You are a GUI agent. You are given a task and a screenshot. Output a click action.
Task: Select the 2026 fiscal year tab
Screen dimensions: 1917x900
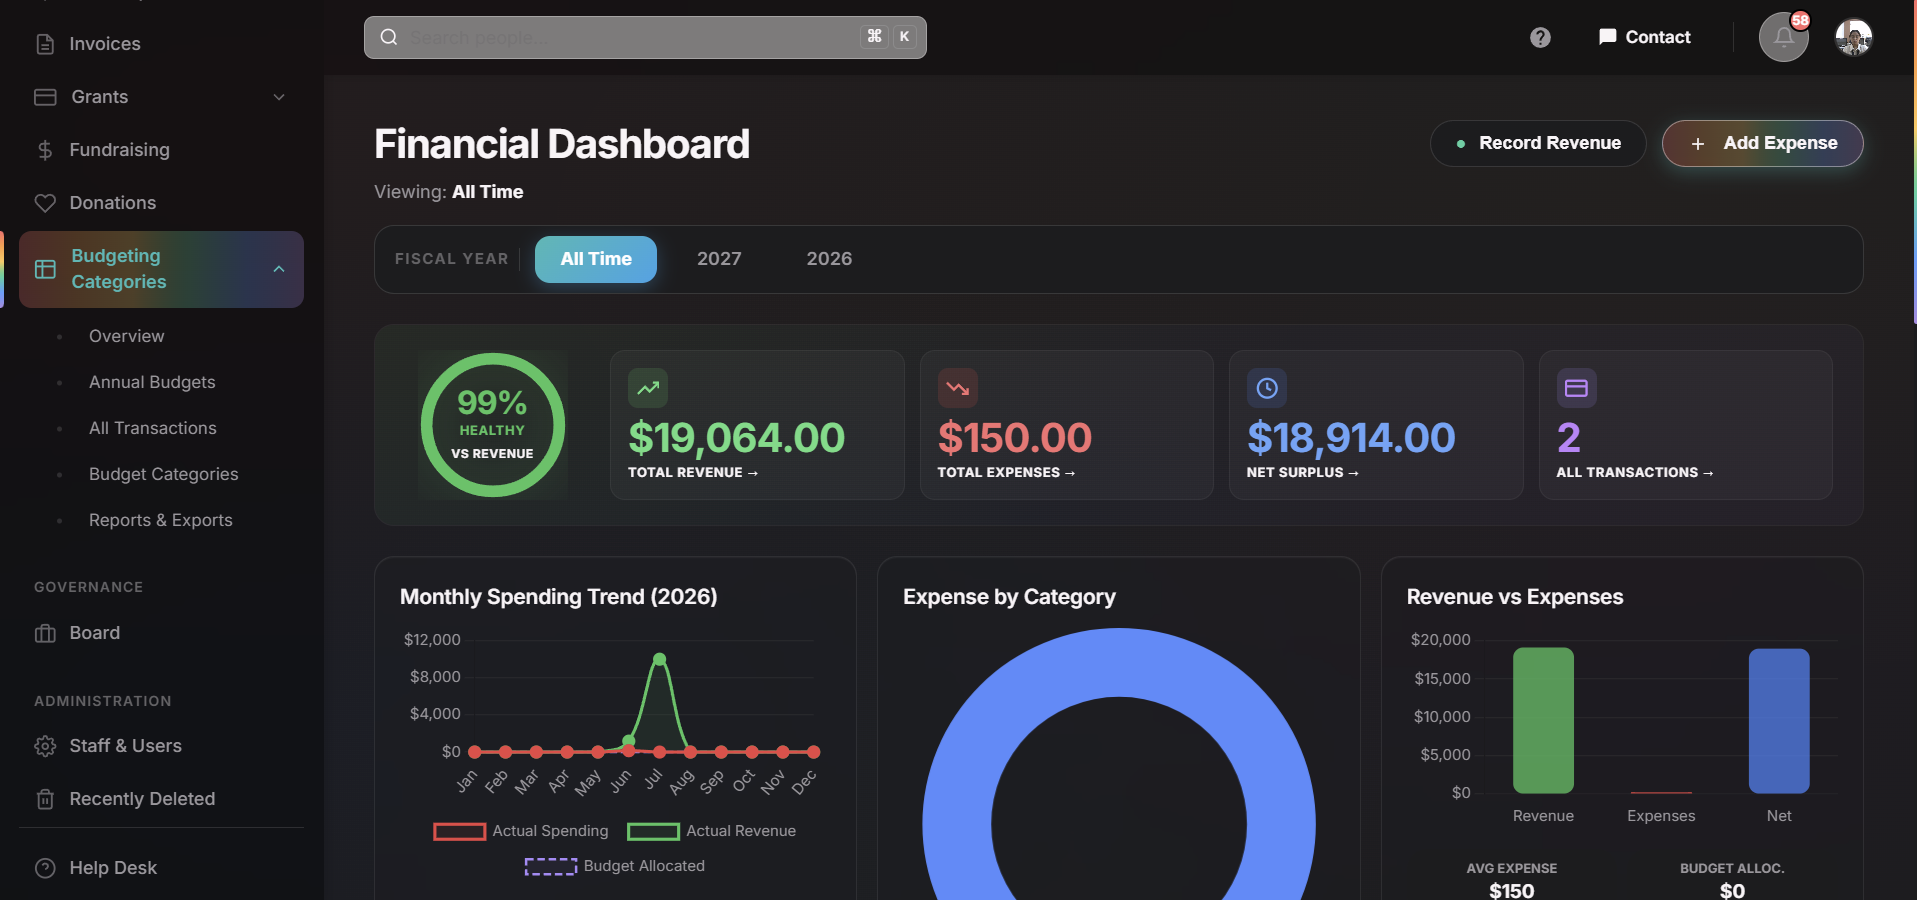[x=829, y=259]
